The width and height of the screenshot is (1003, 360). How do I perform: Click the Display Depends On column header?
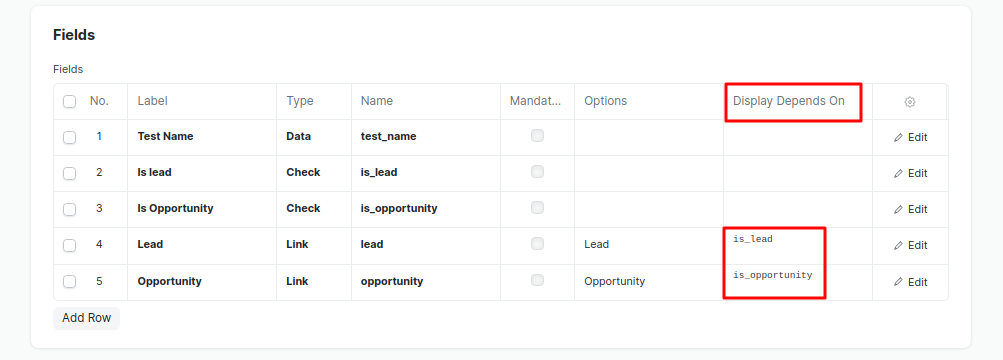coord(789,101)
